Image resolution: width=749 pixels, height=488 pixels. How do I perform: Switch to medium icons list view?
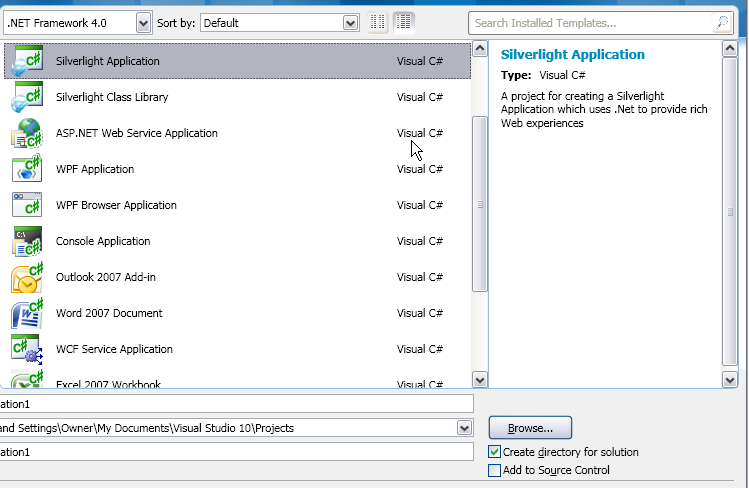tap(404, 22)
